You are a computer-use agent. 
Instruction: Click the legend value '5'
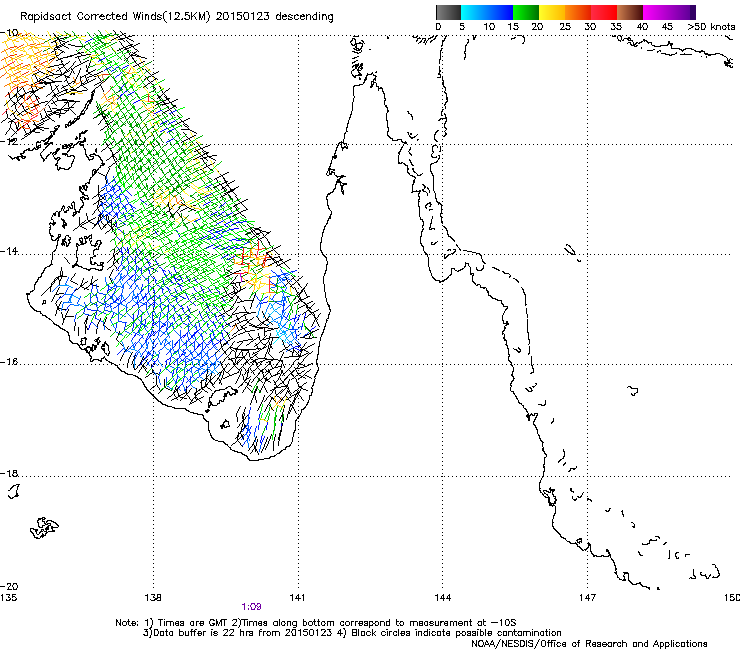(462, 27)
